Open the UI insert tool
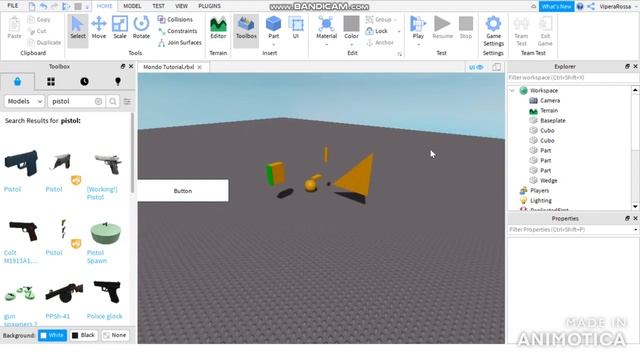Screen dimensions: 640x360 coord(296,28)
